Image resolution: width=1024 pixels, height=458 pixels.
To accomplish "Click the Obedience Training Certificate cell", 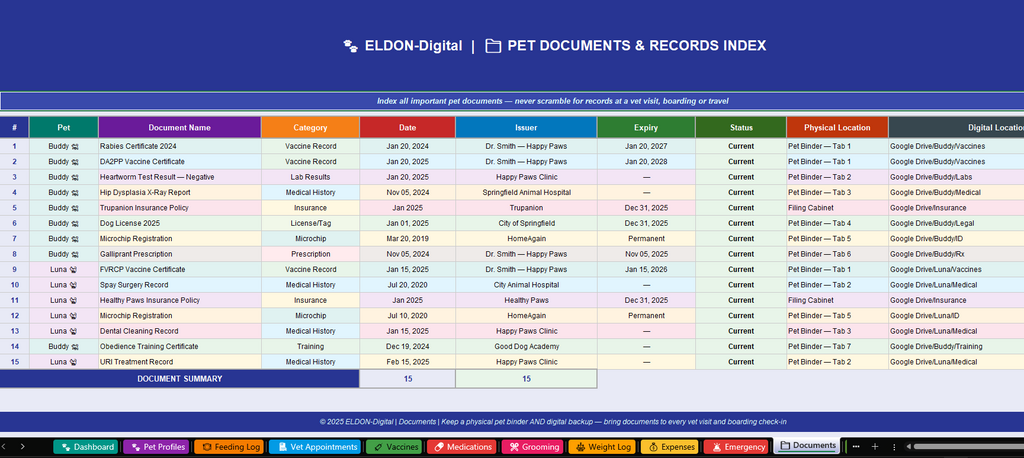I will (x=180, y=346).
